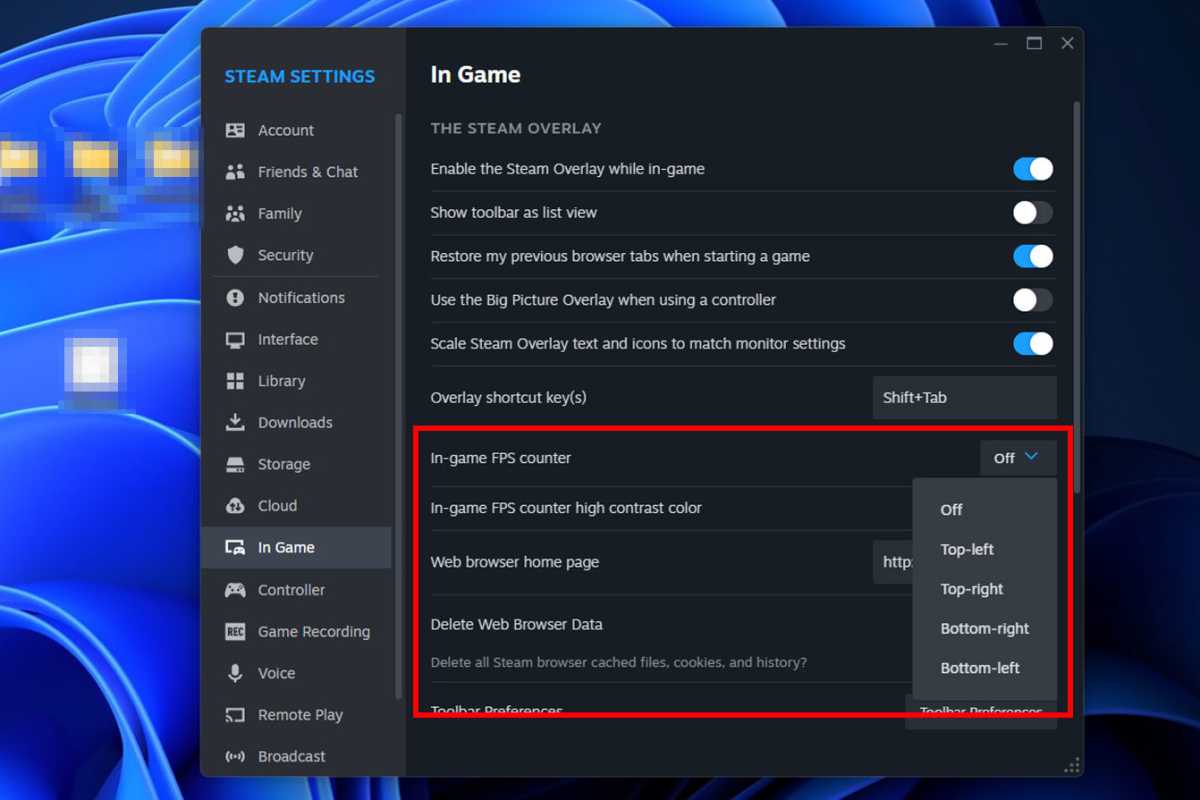
Task: Click the Friends & Chat people icon
Action: pyautogui.click(x=235, y=172)
